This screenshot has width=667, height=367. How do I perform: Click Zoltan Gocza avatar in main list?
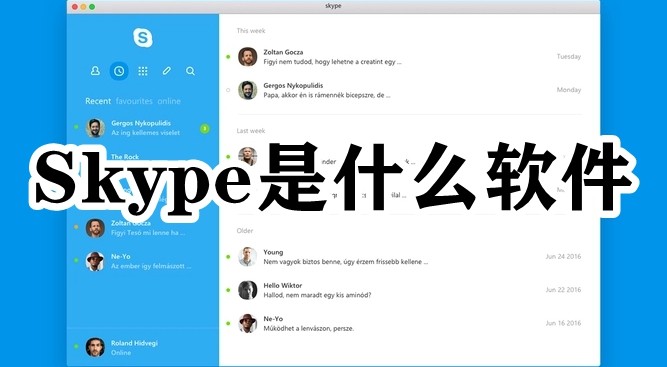pyautogui.click(x=248, y=57)
